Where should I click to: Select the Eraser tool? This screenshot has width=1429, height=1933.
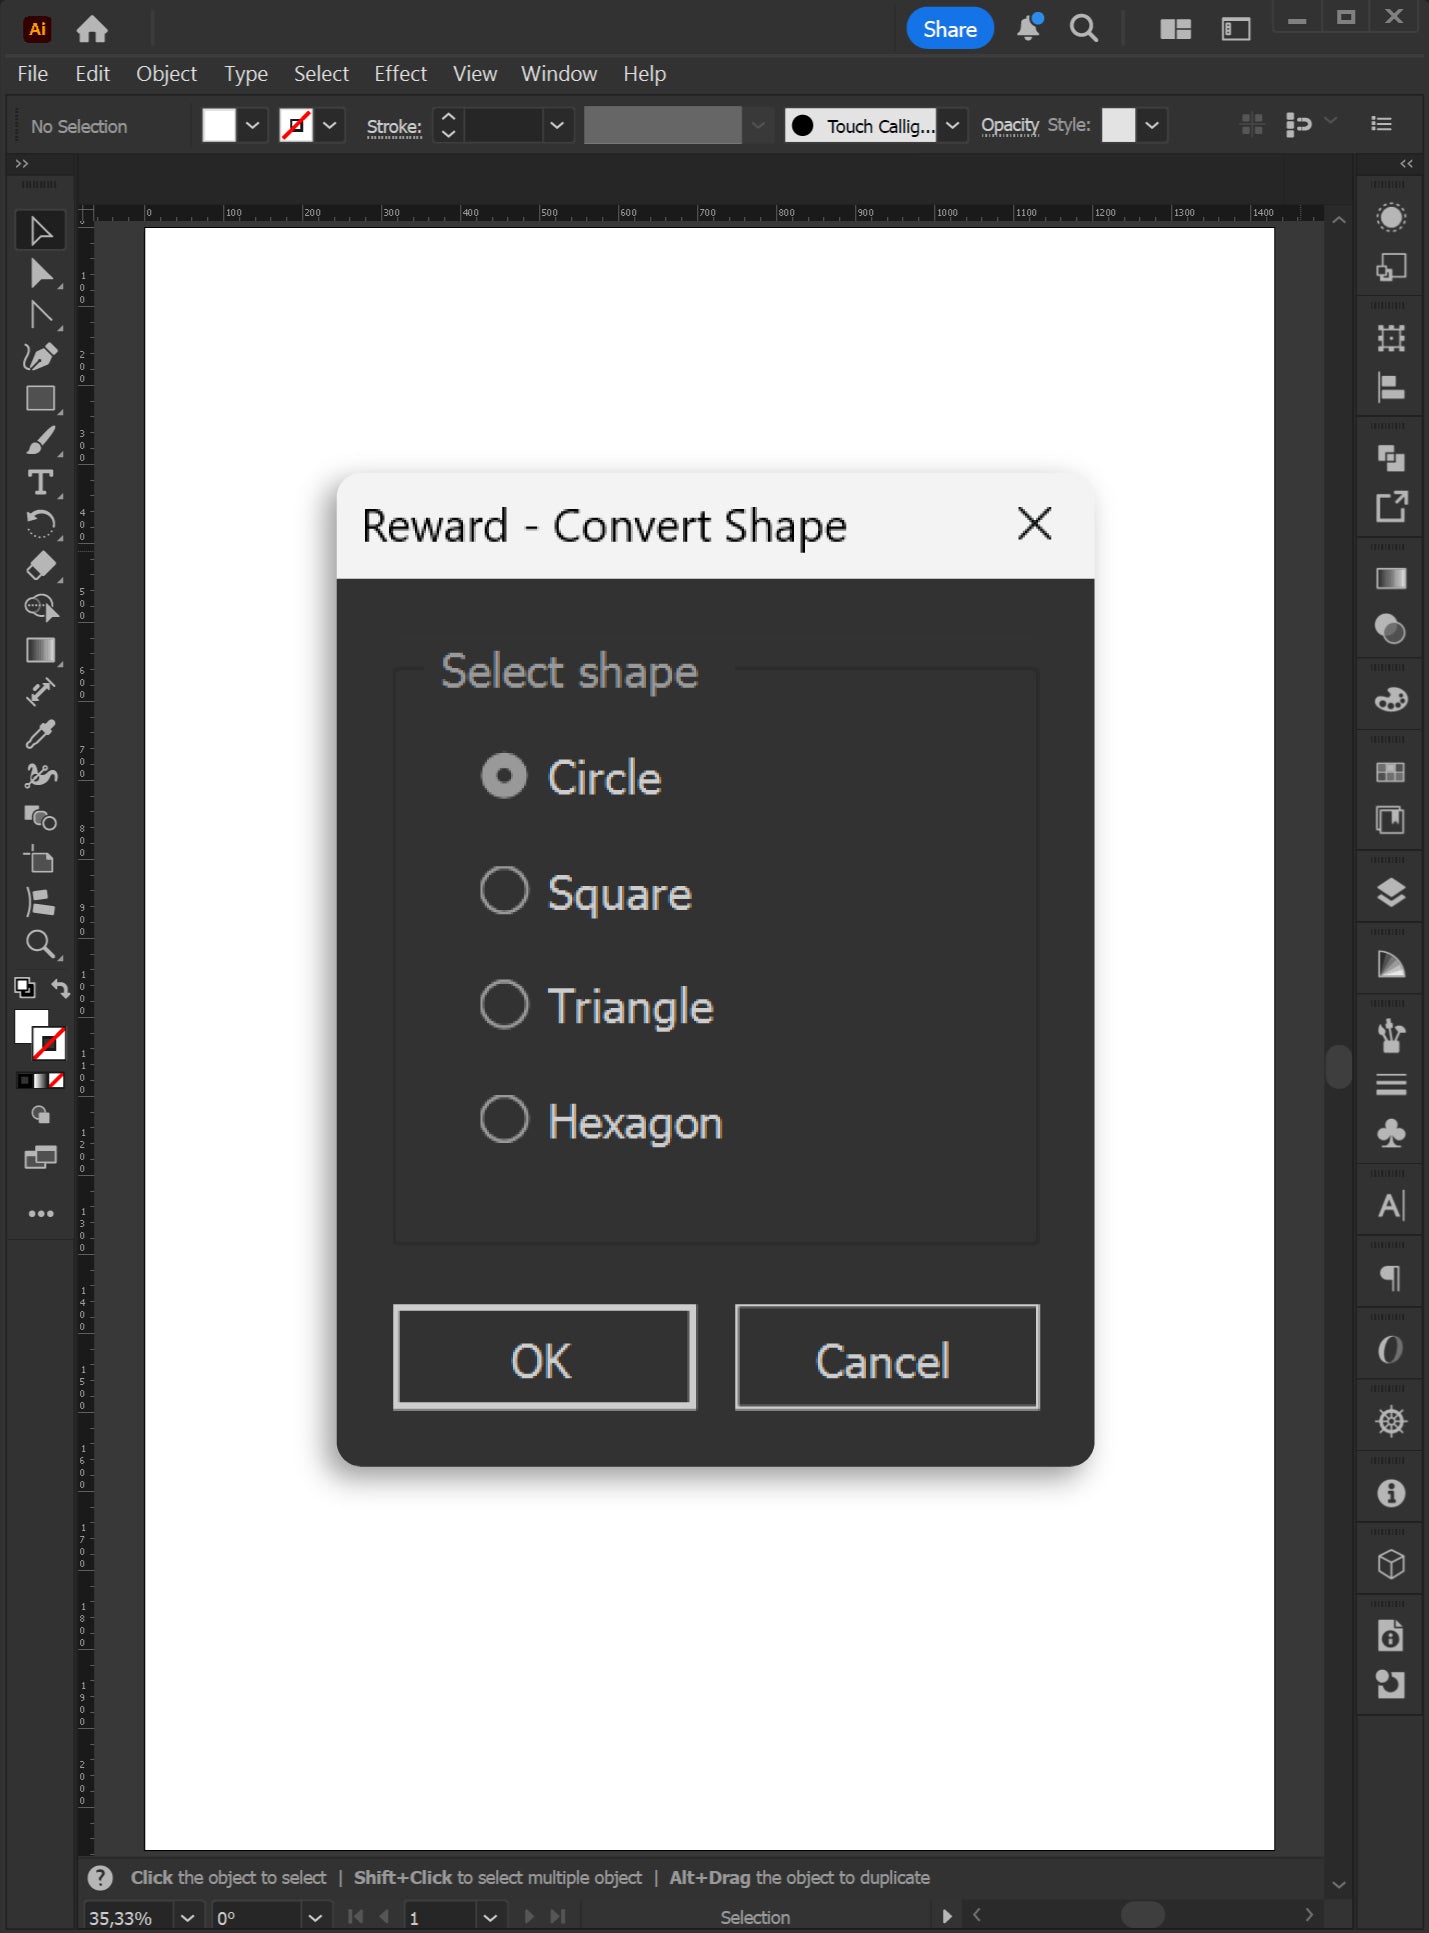[x=40, y=566]
